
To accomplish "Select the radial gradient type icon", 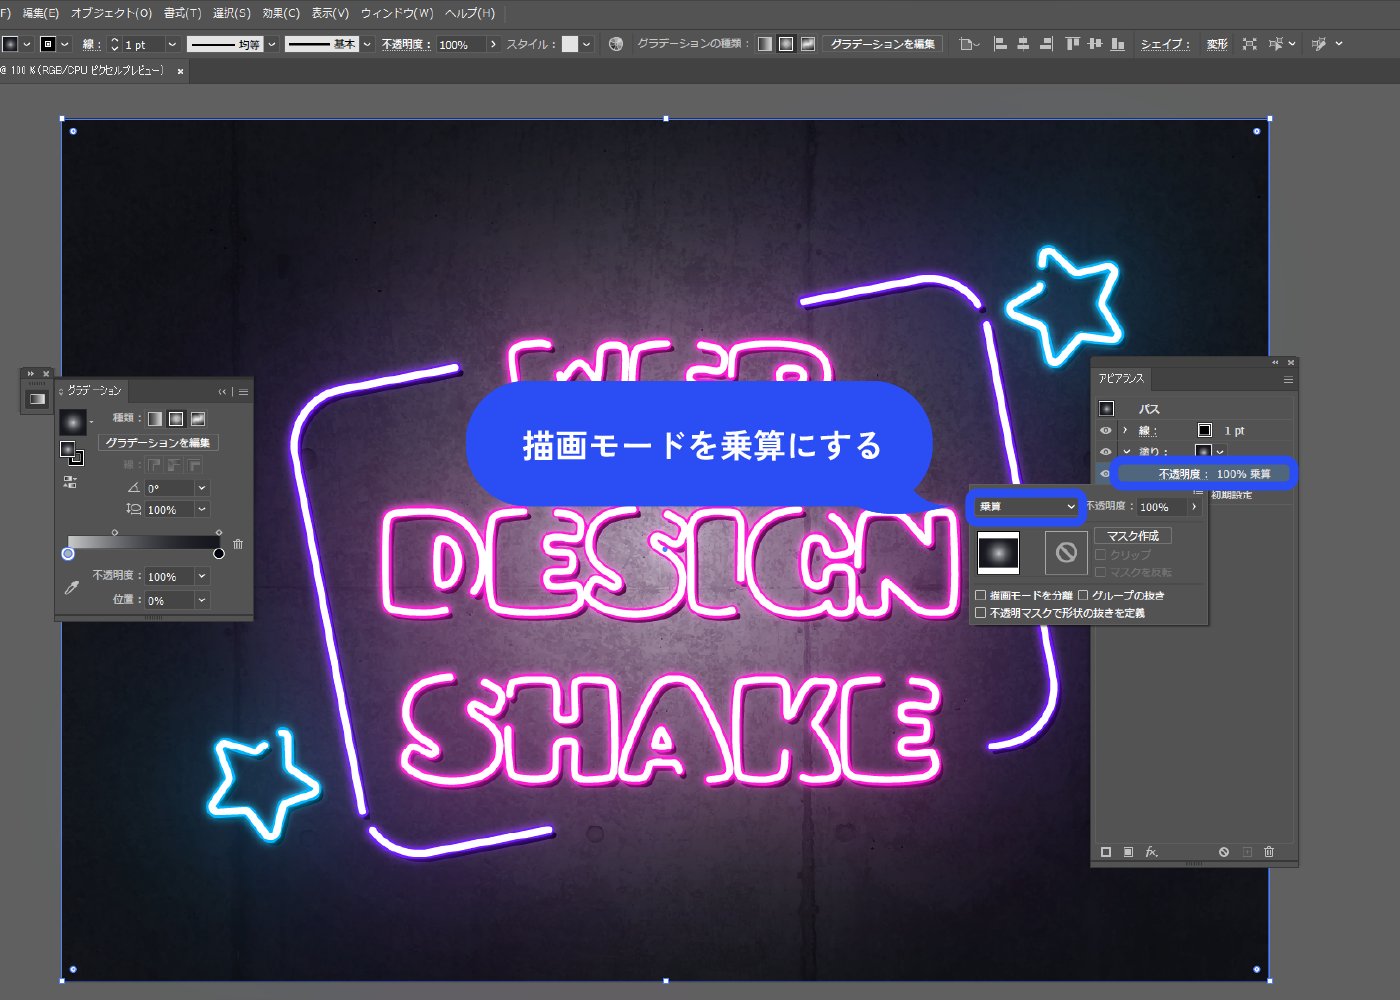I will 176,419.
